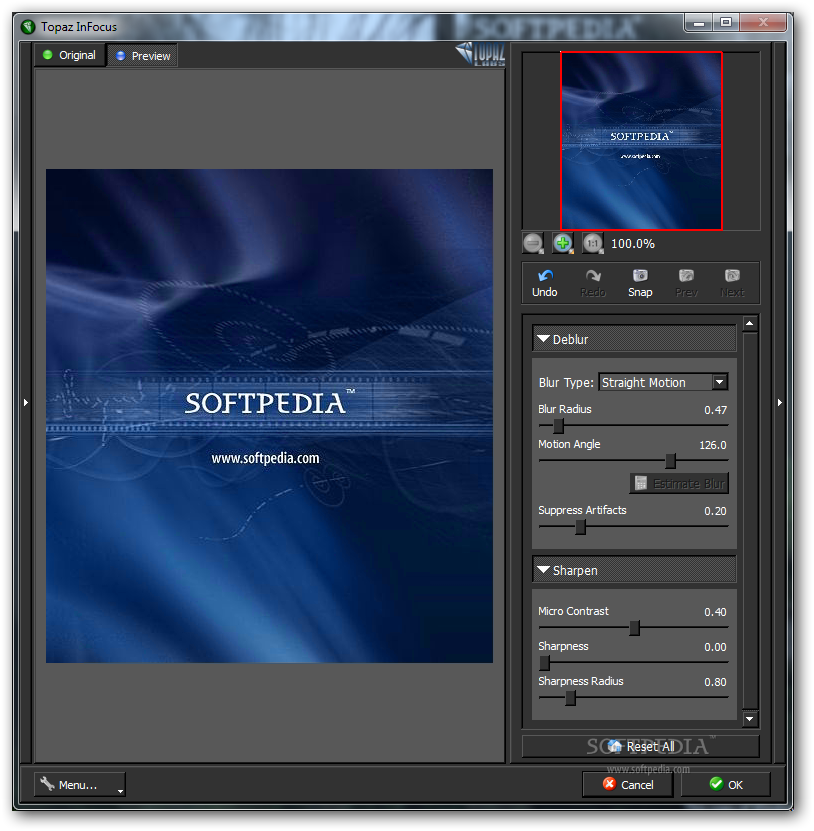The width and height of the screenshot is (814, 831).
Task: Collapse the right side panel arrow
Action: [780, 403]
